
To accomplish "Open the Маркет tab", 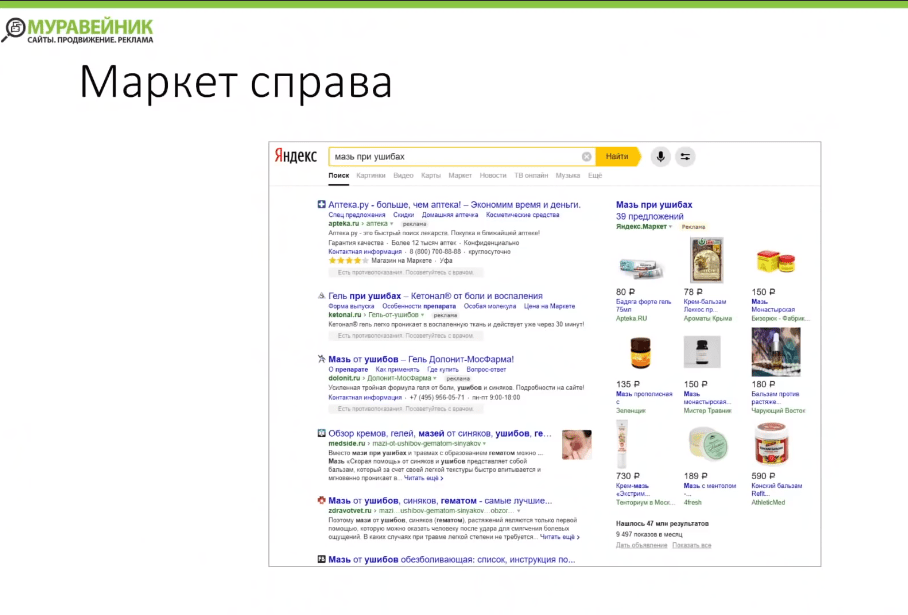I will tap(460, 175).
